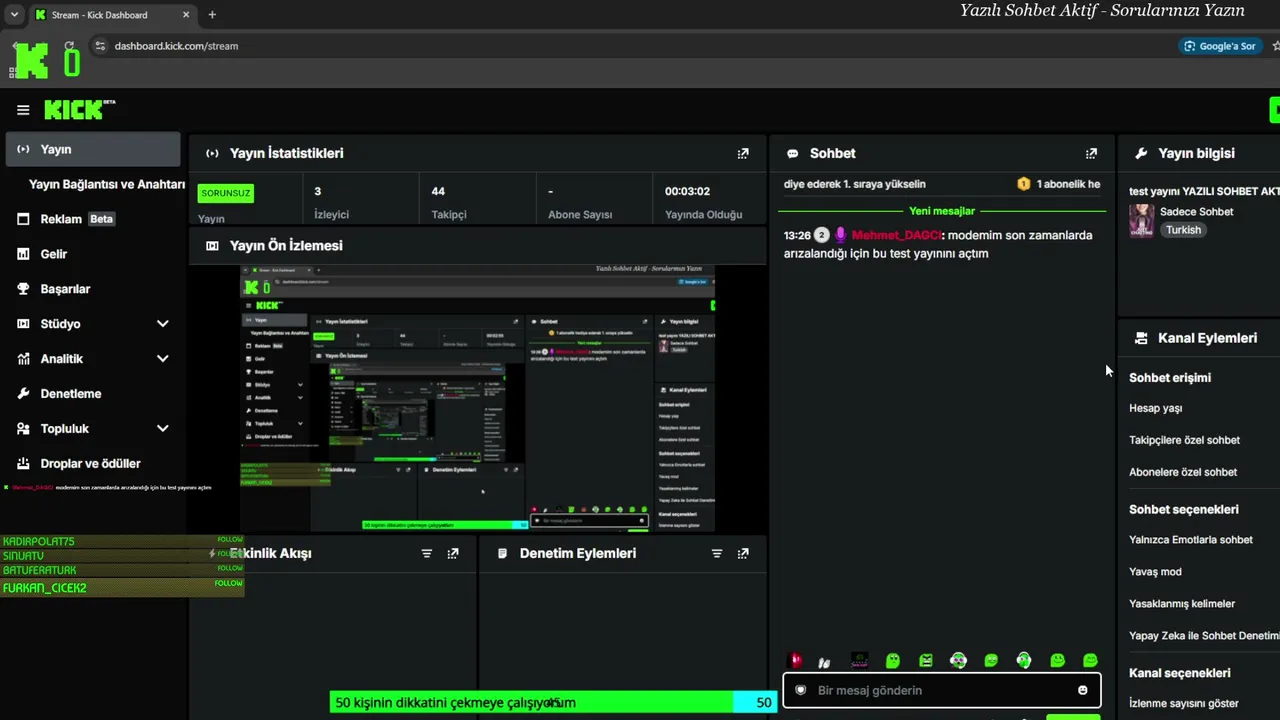The width and height of the screenshot is (1280, 720).
Task: Click the Sadece Sohbet category thumbnail
Action: click(x=1142, y=221)
